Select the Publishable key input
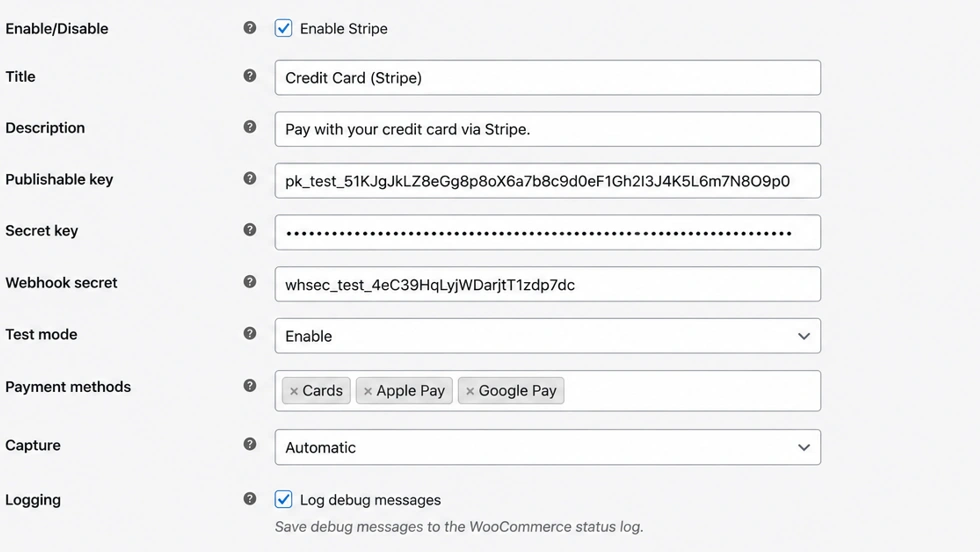 tap(548, 181)
